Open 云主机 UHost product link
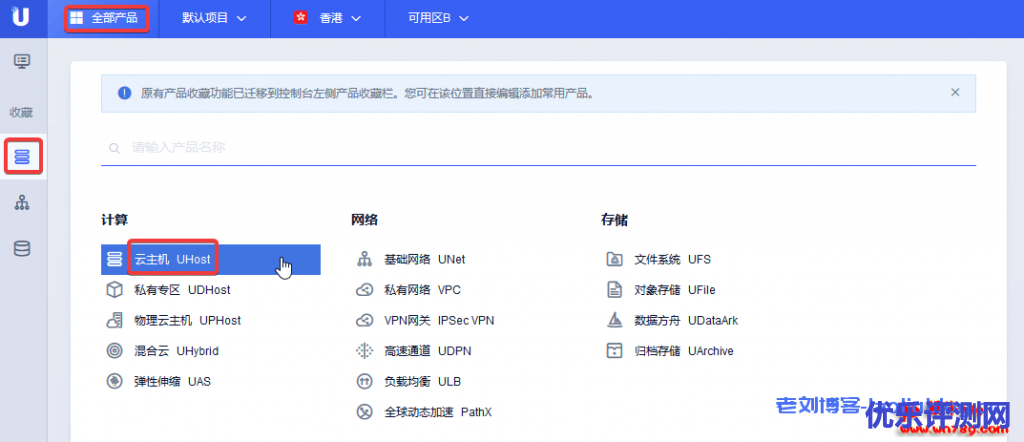This screenshot has width=1024, height=442. pos(173,260)
